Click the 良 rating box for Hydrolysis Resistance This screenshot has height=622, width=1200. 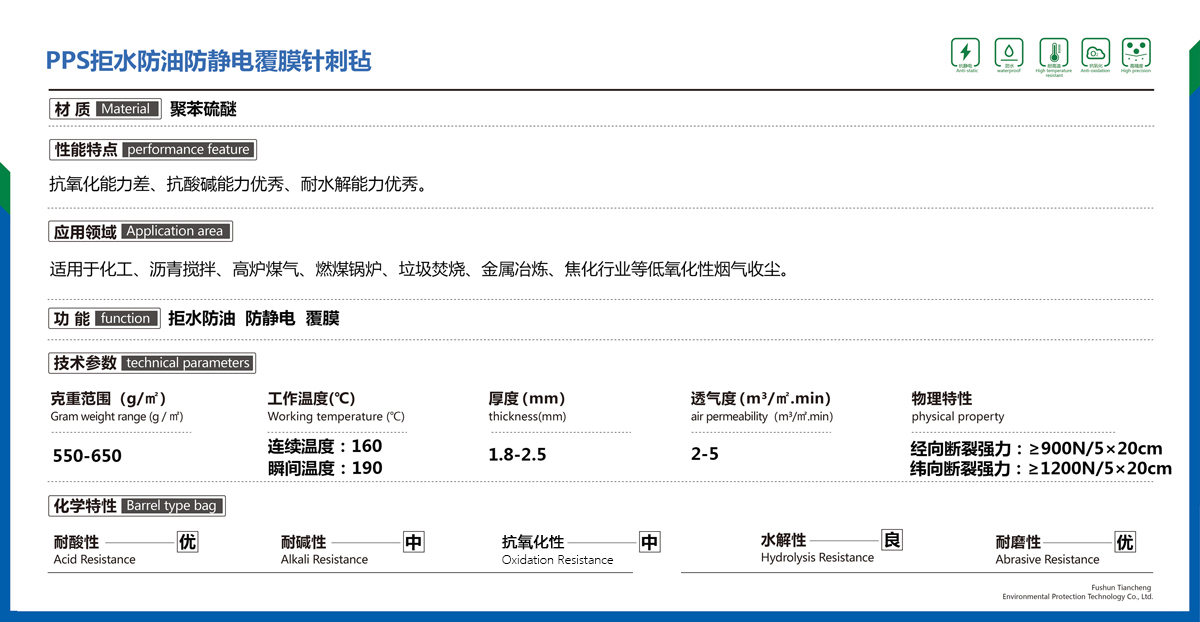892,540
